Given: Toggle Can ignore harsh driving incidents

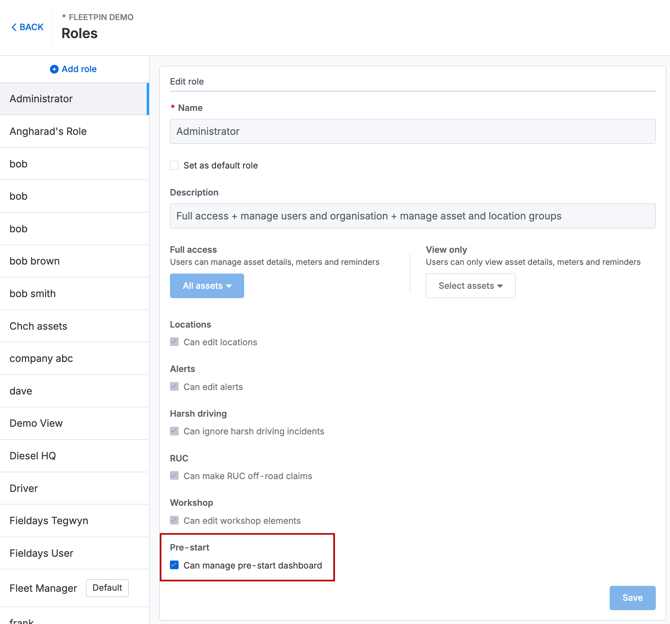Looking at the screenshot, I should point(174,431).
